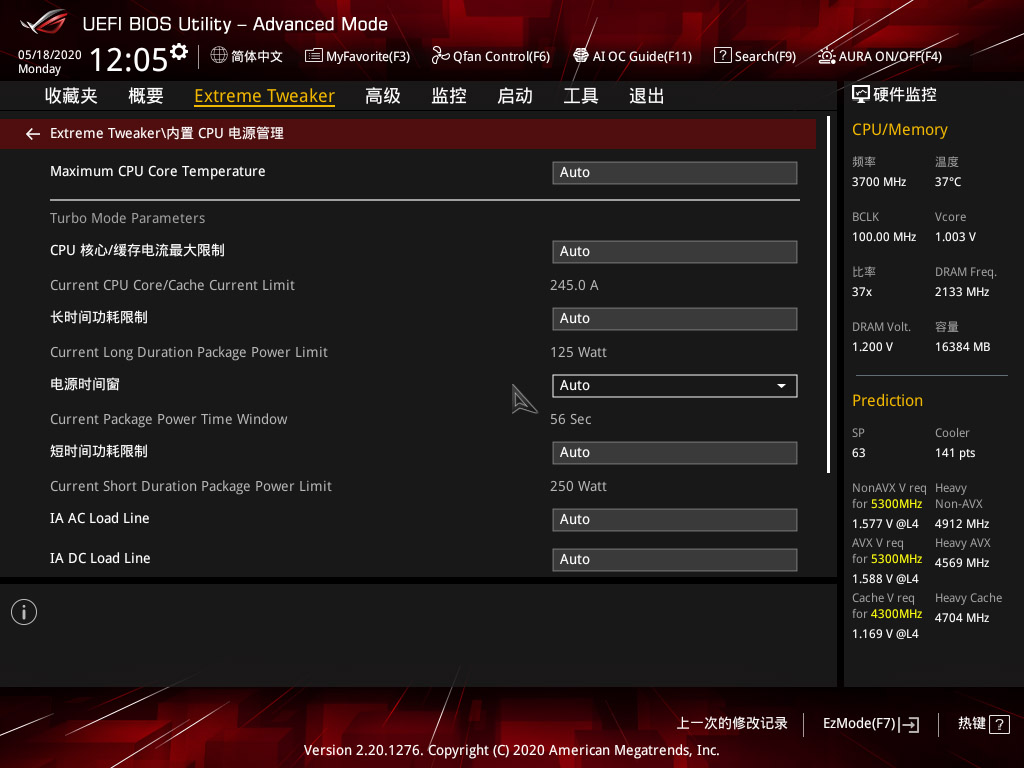Expand the 电源时间窗 Auto dropdown

click(674, 385)
